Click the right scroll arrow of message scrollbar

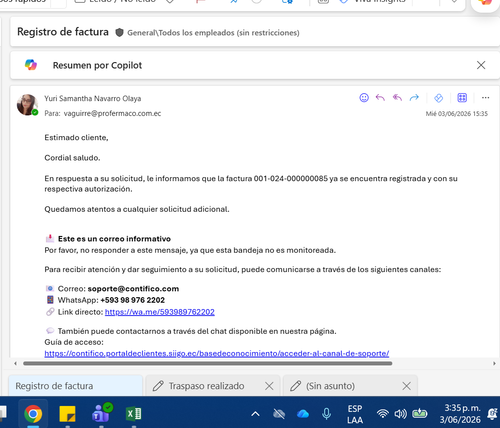point(494,363)
